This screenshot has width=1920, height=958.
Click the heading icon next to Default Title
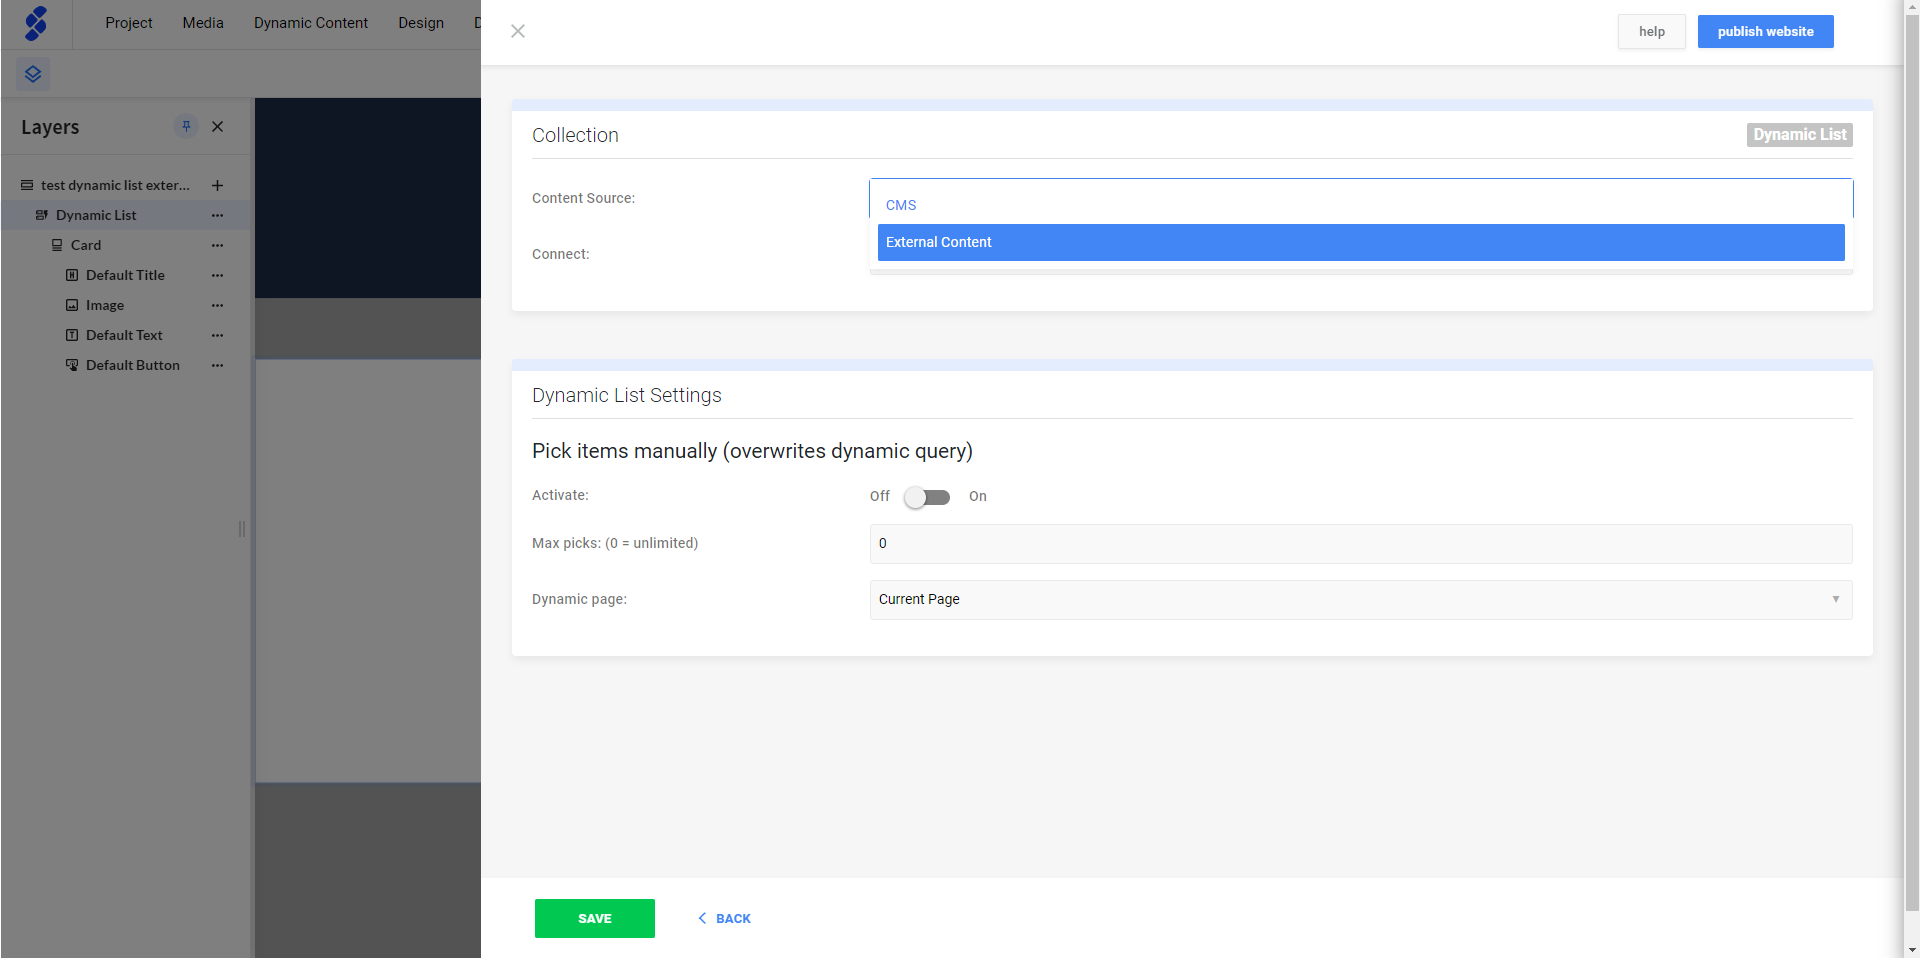click(x=71, y=275)
